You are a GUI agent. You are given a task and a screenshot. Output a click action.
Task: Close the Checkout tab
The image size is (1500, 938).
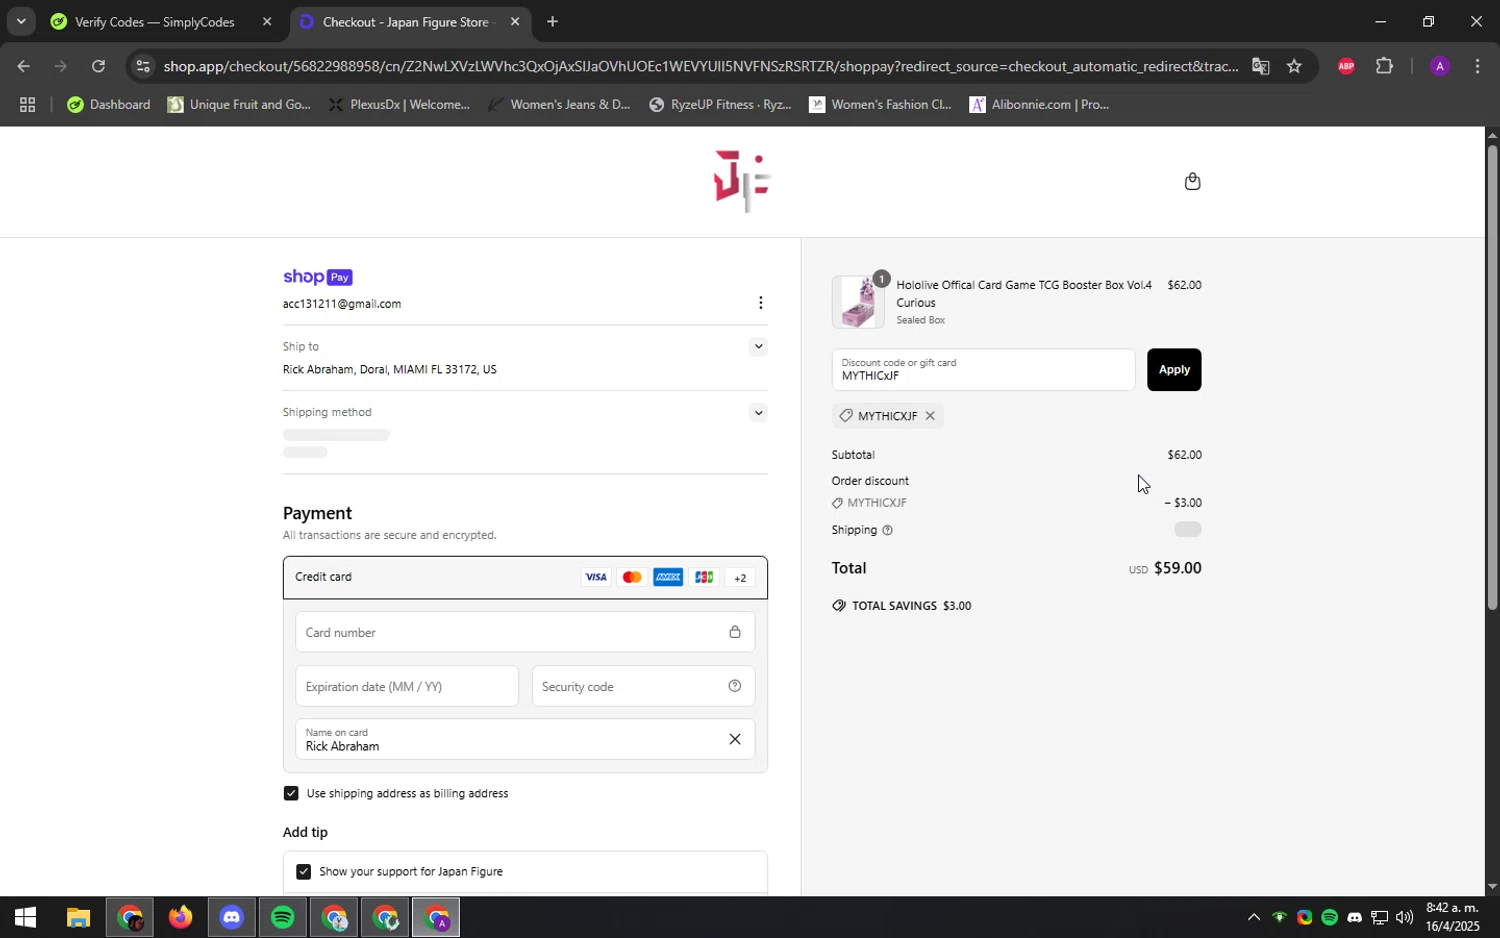point(514,22)
